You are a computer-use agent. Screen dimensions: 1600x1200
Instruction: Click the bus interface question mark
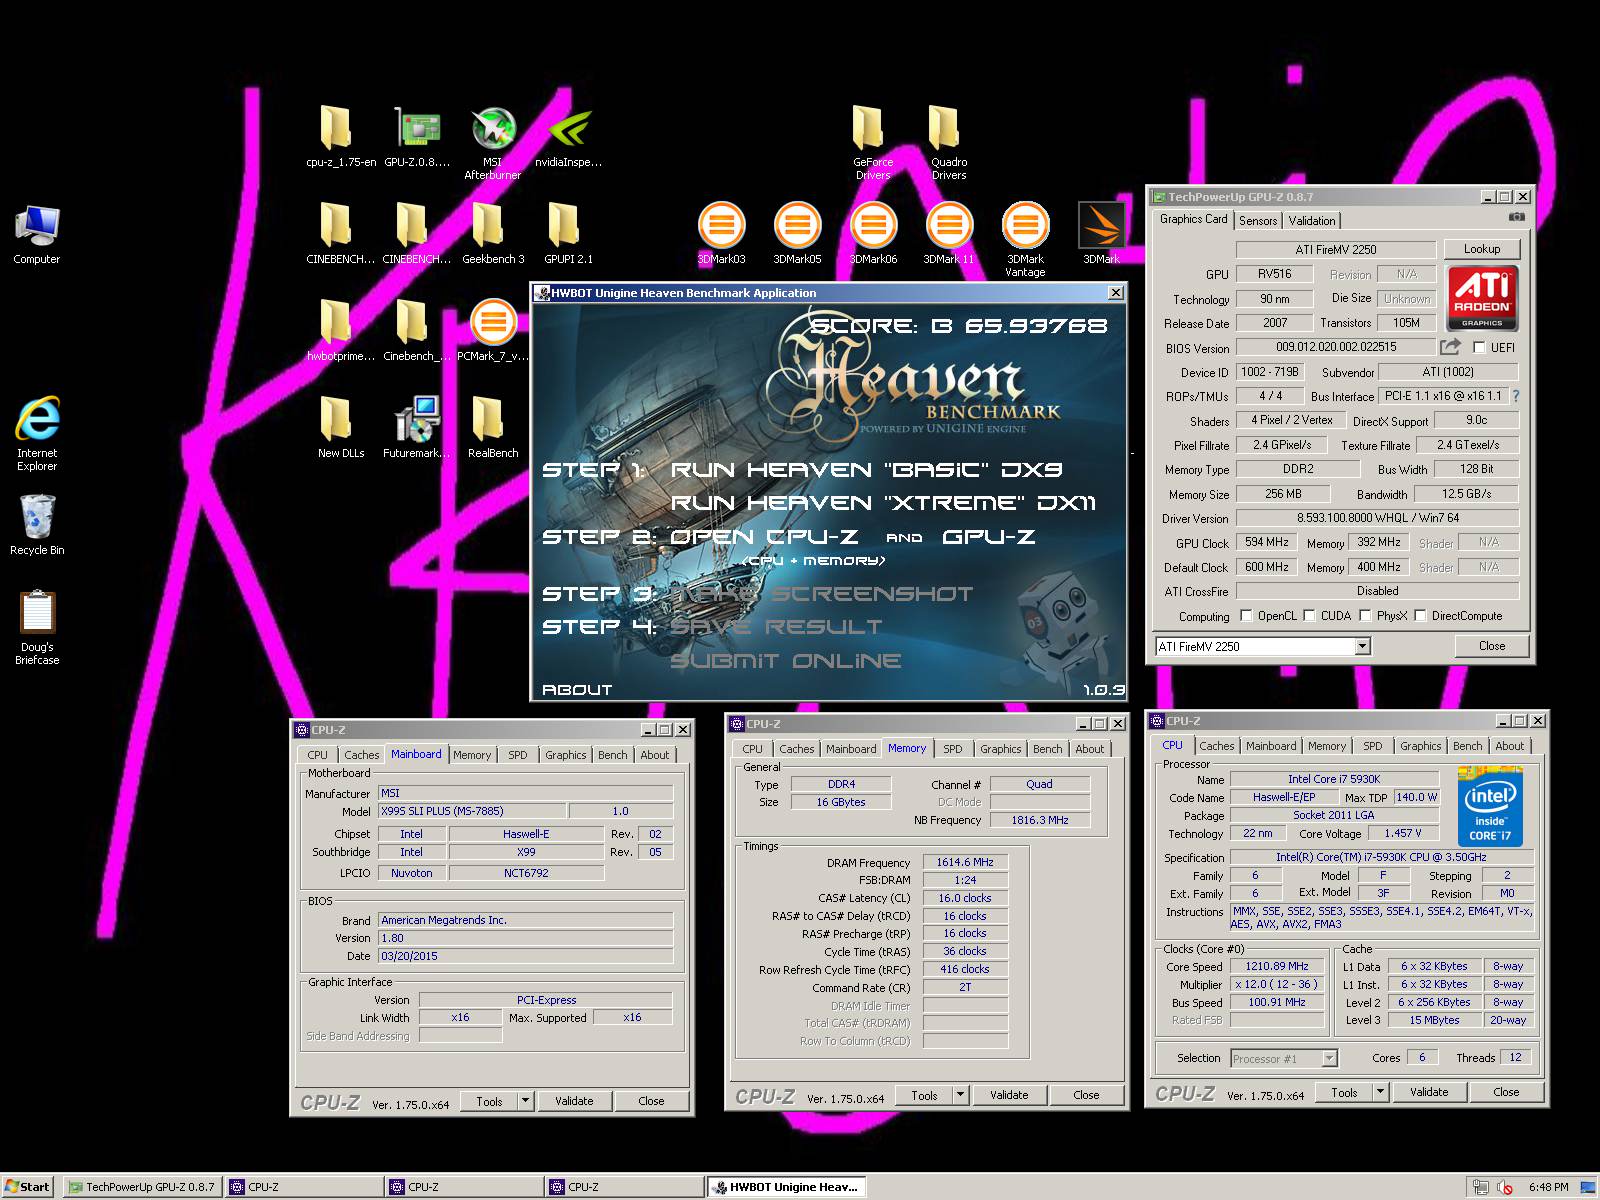pos(1515,396)
